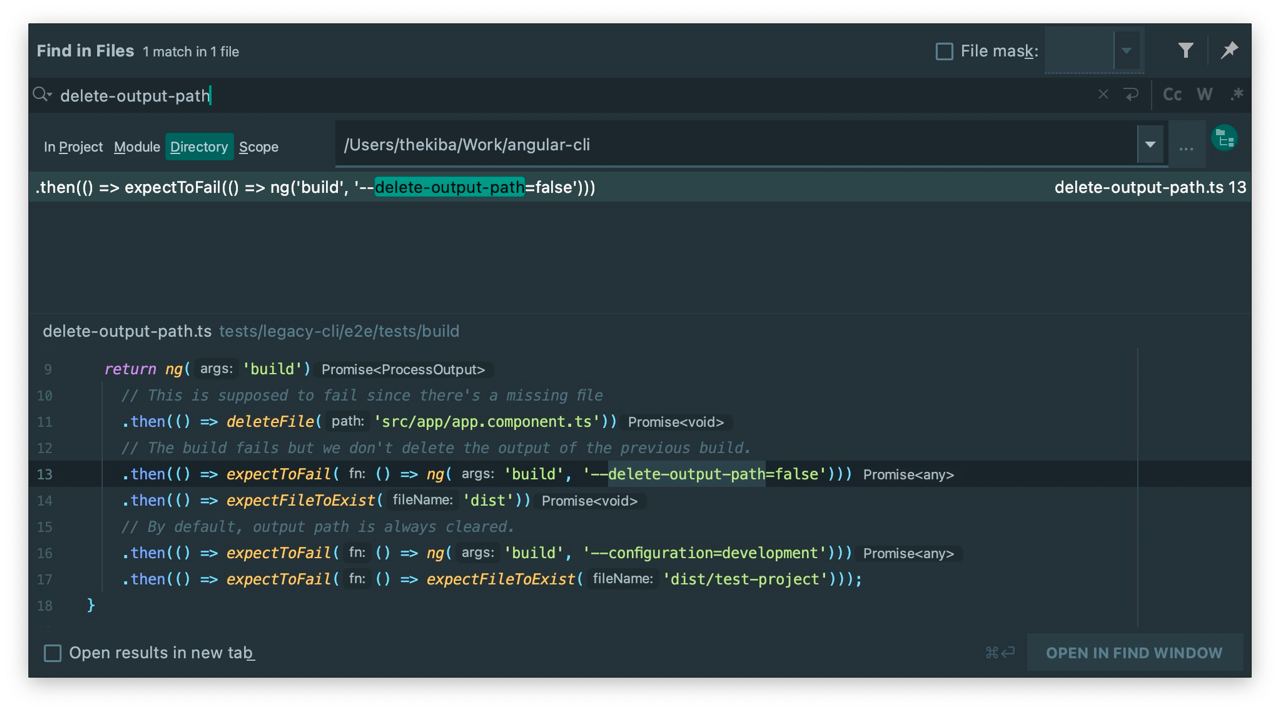Click delete-output-path.ts preview file name
The height and width of the screenshot is (711, 1280).
pyautogui.click(x=127, y=331)
